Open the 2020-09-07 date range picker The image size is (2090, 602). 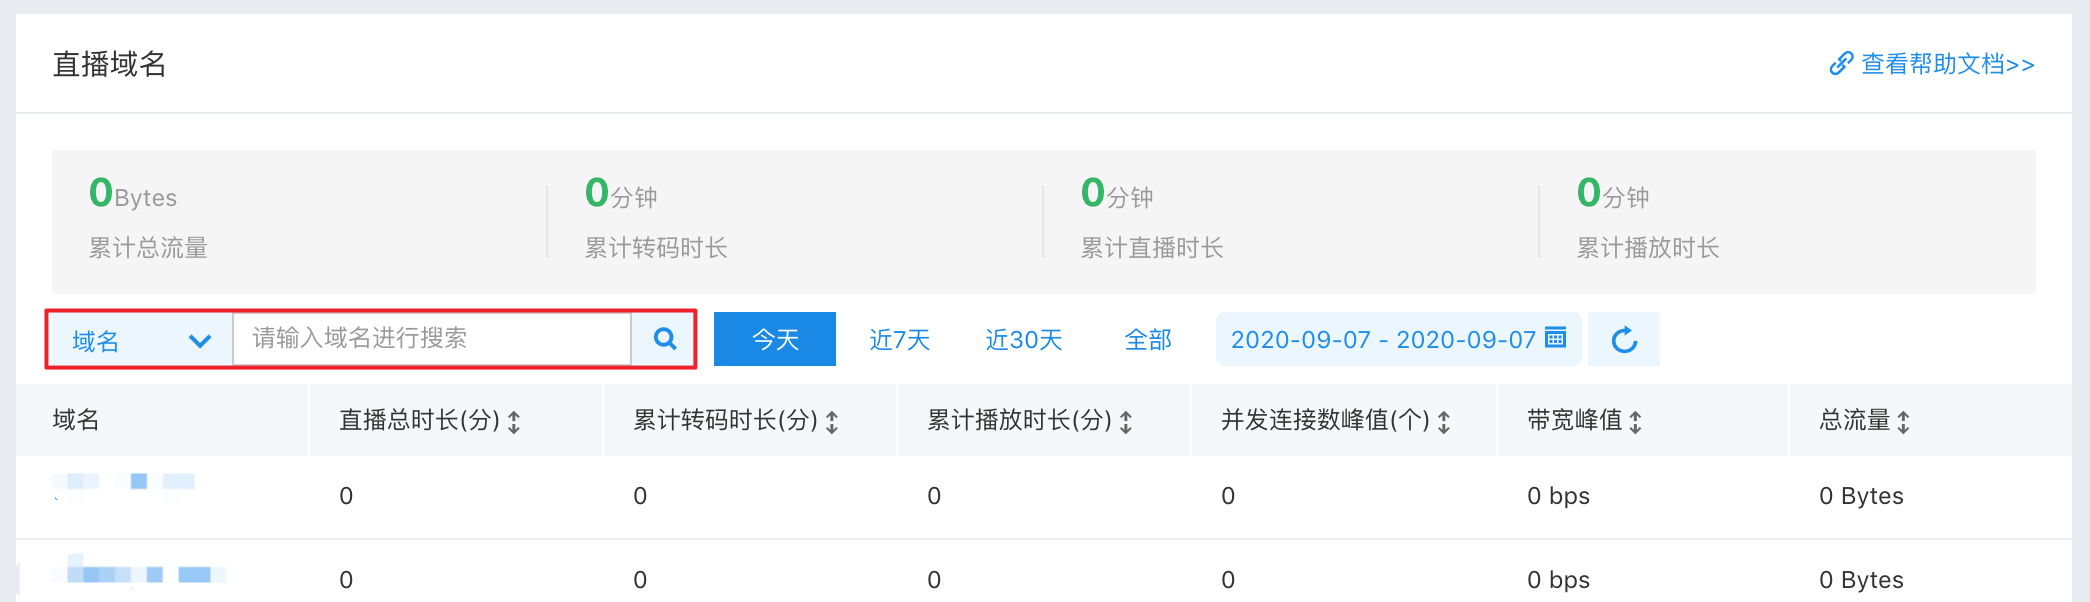[x=1398, y=339]
